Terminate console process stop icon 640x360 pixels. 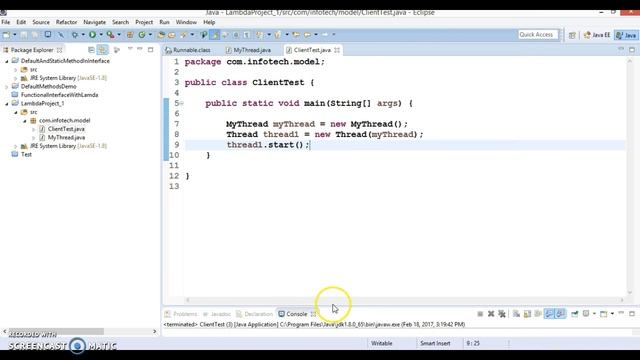point(480,314)
